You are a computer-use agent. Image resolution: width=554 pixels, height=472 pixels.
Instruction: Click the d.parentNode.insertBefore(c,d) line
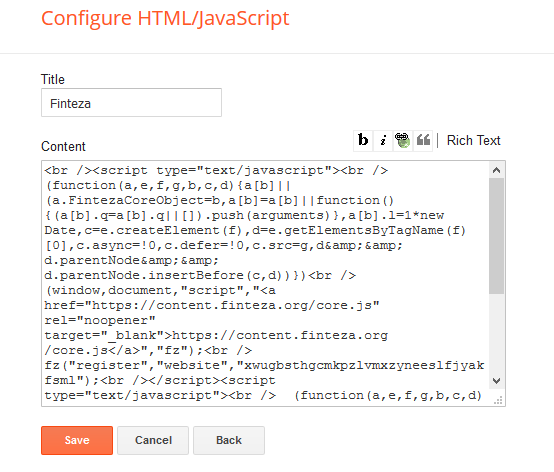pyautogui.click(x=200, y=276)
